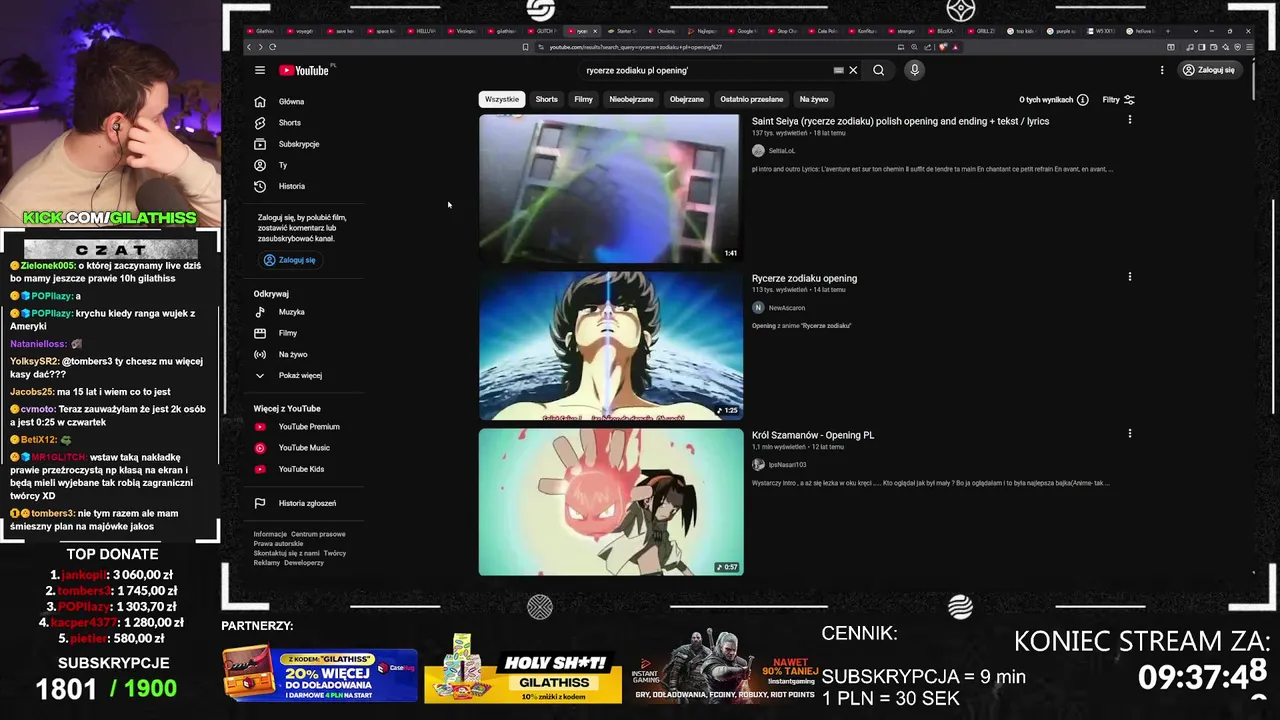Screen dimensions: 1280x720
Task: Select the Filmy filter chip
Action: [584, 99]
